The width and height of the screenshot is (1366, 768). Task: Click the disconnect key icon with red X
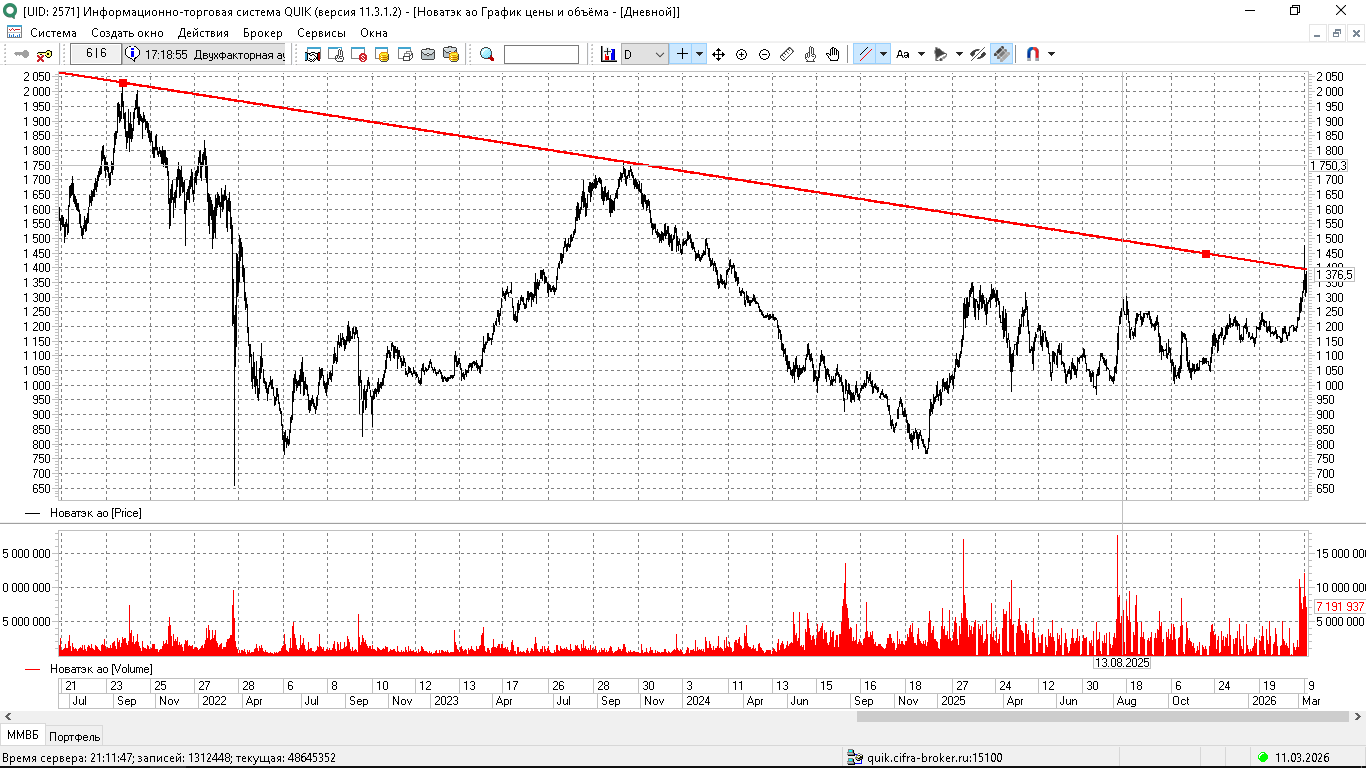[44, 54]
